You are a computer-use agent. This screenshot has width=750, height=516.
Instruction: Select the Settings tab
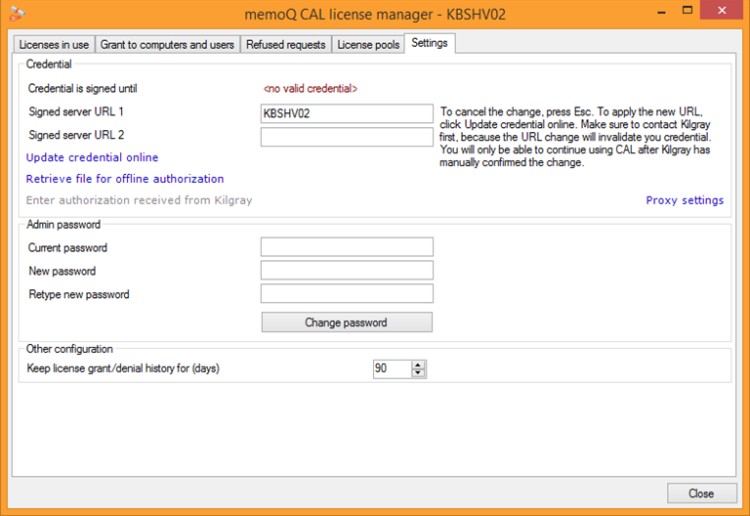pyautogui.click(x=429, y=43)
